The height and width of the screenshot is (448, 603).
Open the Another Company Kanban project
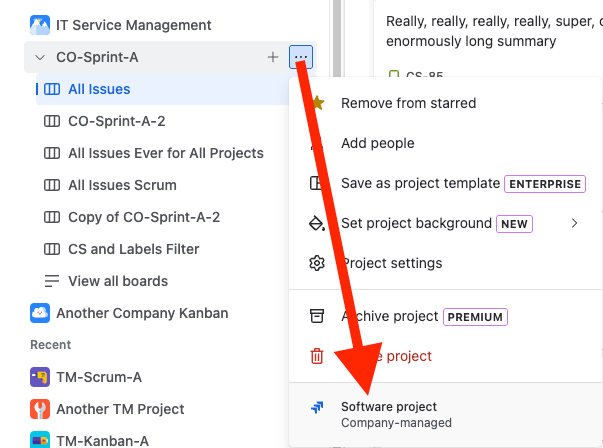(x=142, y=313)
